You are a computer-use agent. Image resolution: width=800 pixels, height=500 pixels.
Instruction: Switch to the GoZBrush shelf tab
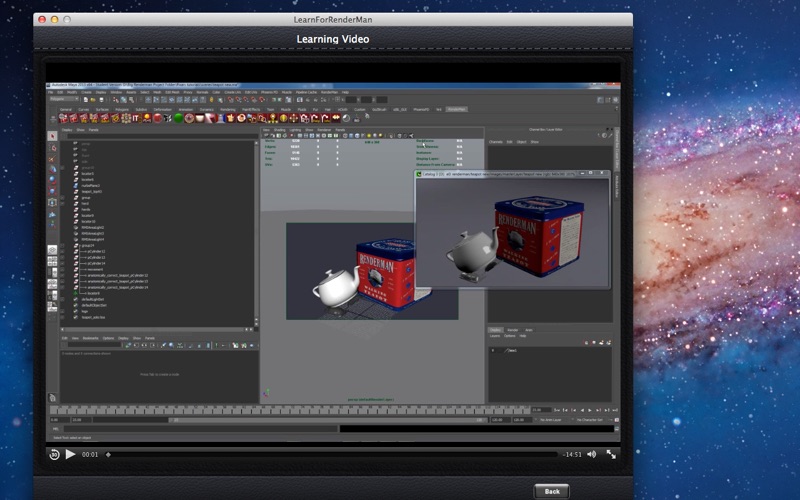pos(379,110)
